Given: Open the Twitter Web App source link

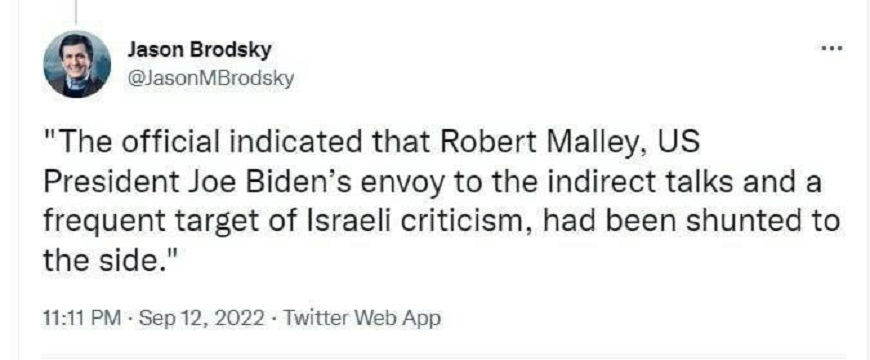Looking at the screenshot, I should 362,319.
